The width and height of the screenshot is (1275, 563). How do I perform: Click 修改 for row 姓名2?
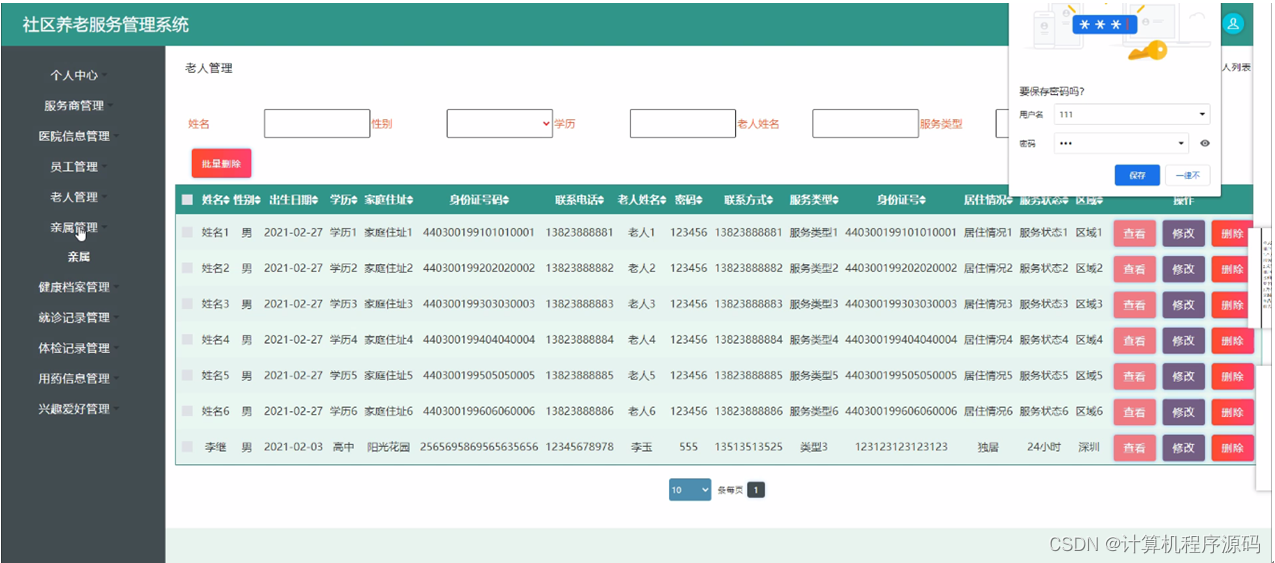pyautogui.click(x=1183, y=269)
